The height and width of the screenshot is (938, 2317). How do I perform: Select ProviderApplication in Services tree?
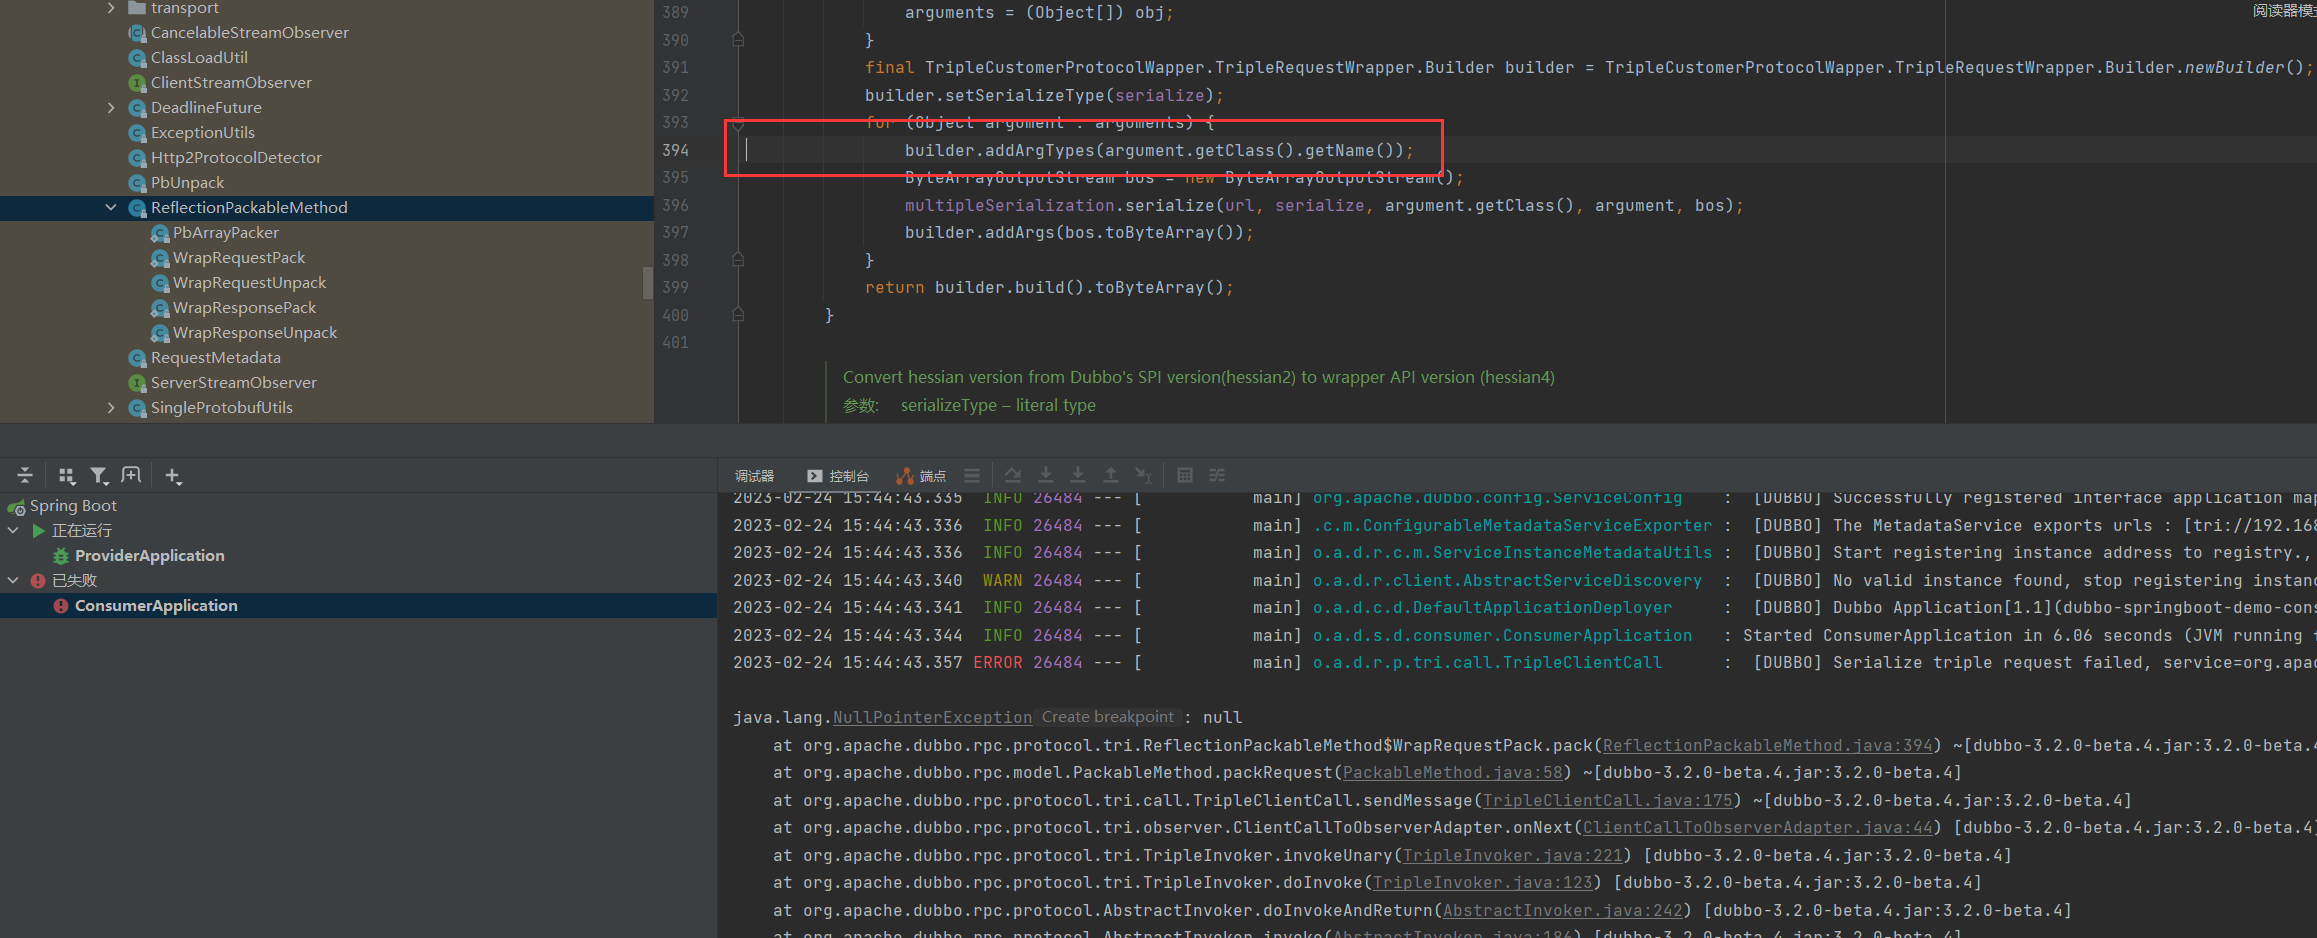tap(149, 556)
